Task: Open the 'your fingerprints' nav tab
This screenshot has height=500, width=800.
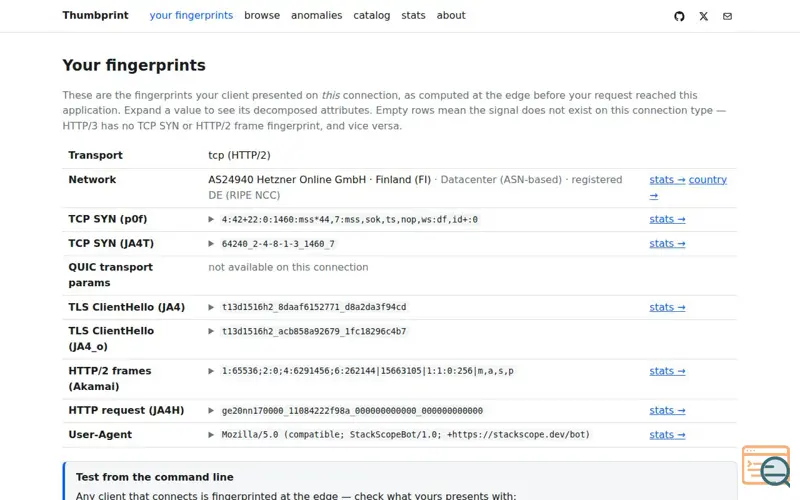Action: point(191,15)
